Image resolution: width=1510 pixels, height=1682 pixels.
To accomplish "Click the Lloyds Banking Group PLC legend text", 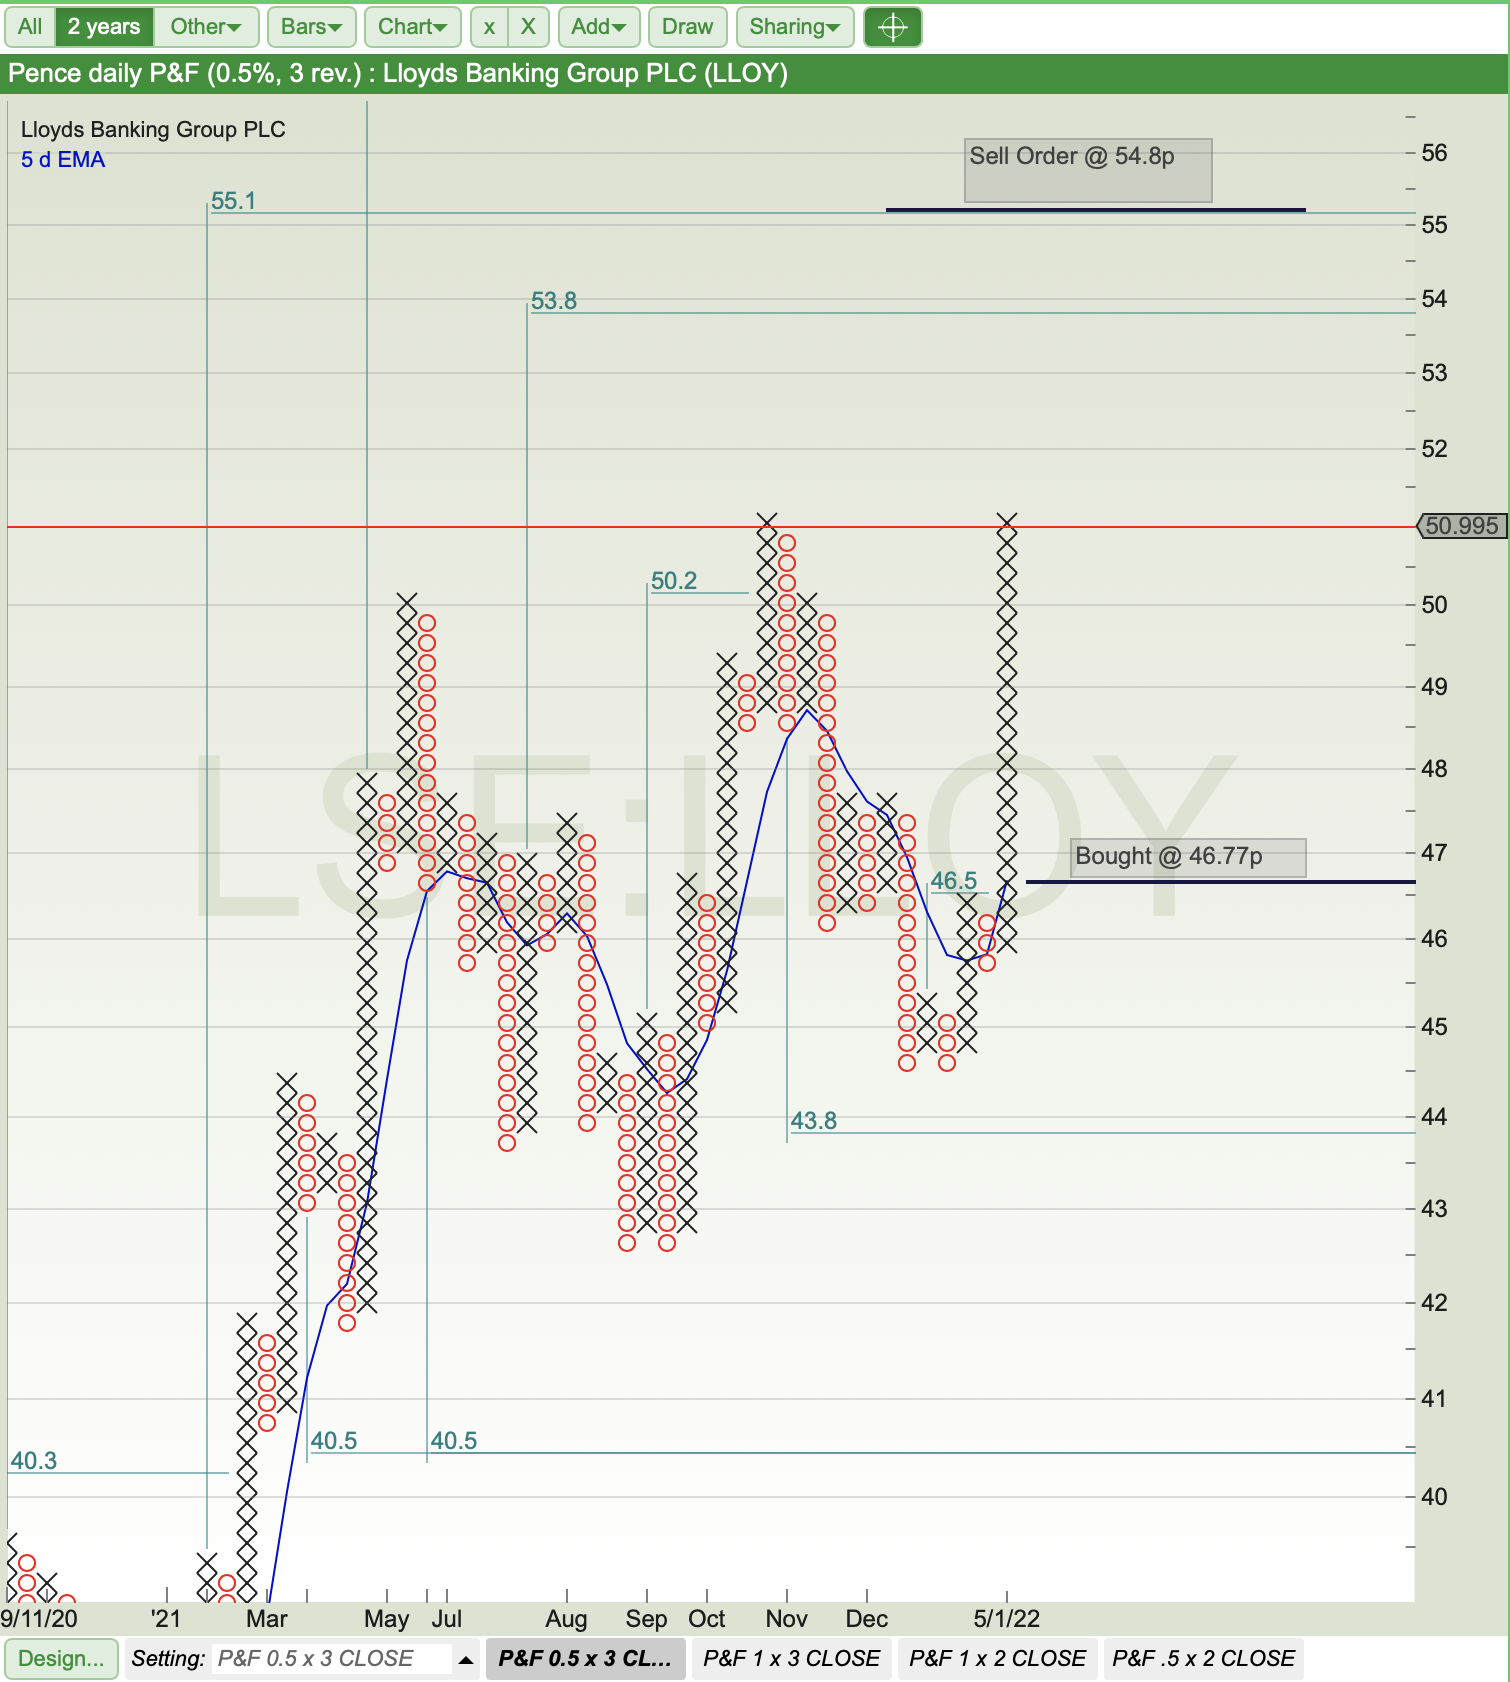I will click(153, 130).
